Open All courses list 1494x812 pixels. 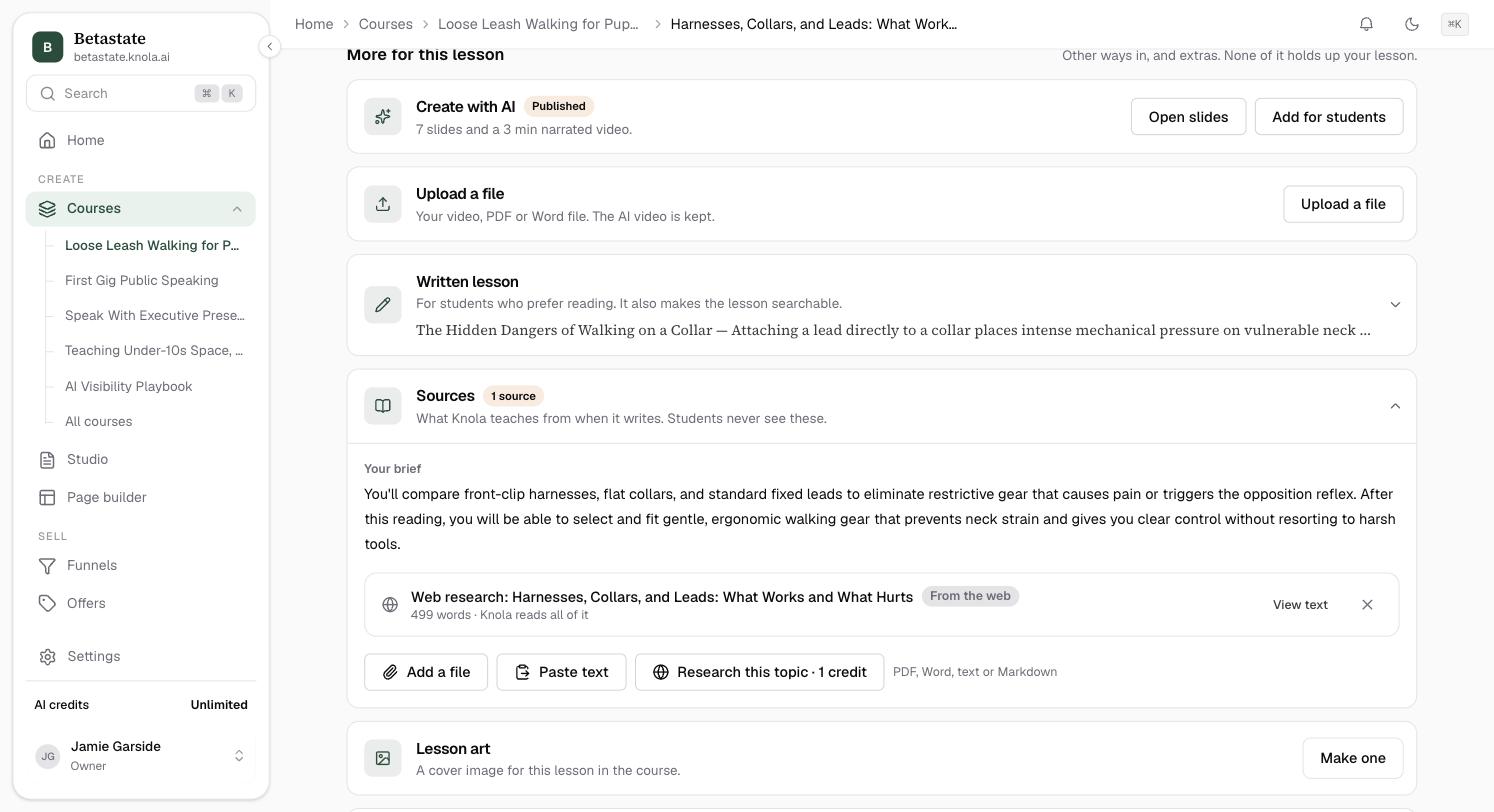[x=99, y=421]
